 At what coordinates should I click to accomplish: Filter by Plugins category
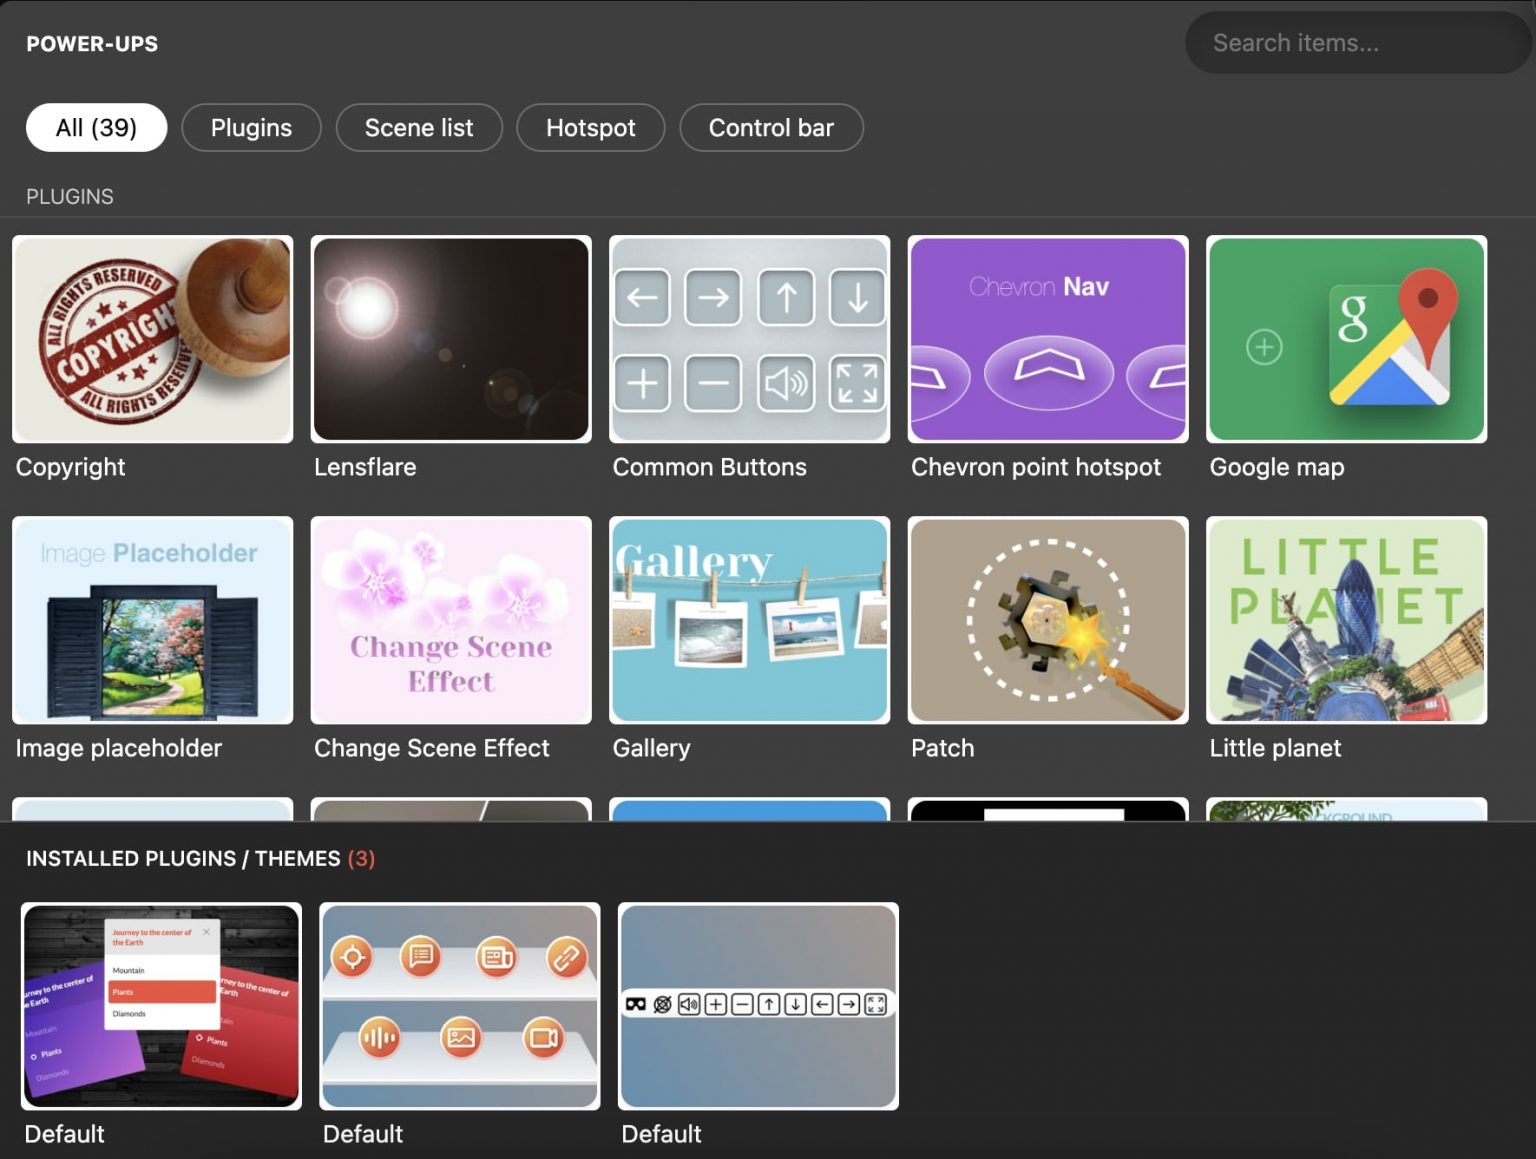[251, 128]
